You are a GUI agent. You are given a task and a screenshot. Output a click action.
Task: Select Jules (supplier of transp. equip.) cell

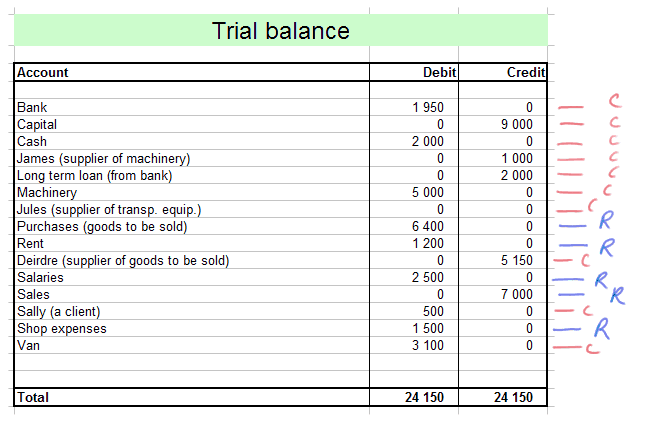coord(192,209)
